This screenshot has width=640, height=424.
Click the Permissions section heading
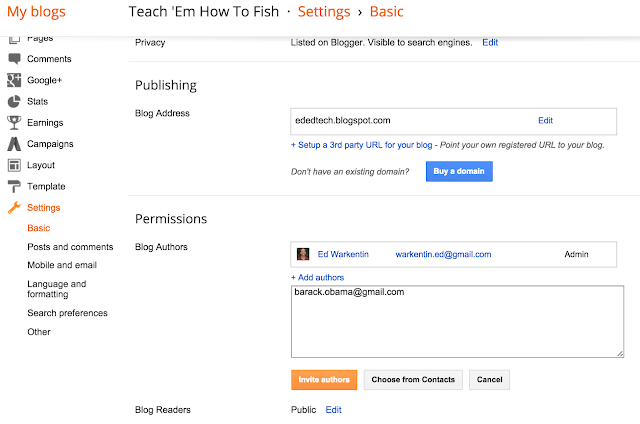(171, 219)
